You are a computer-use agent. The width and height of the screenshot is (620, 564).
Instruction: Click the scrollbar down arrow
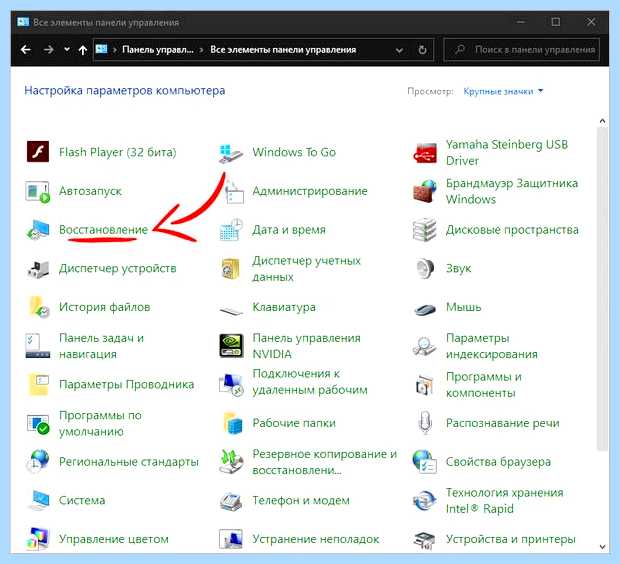[x=602, y=547]
